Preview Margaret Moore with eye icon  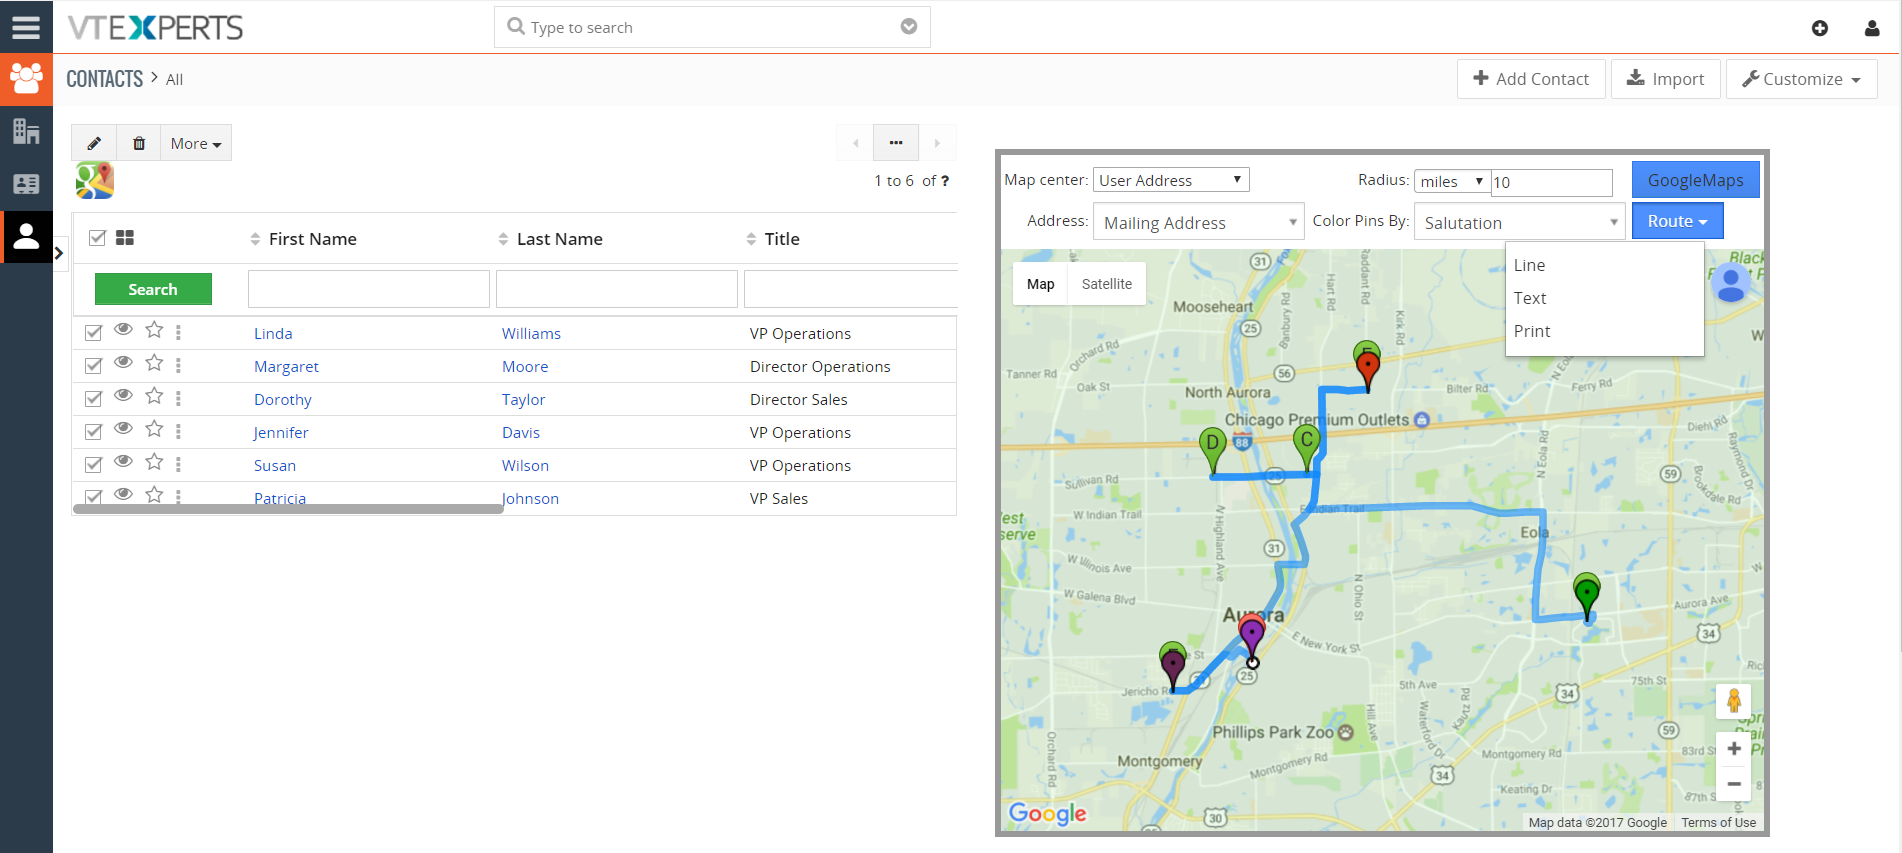coord(123,362)
